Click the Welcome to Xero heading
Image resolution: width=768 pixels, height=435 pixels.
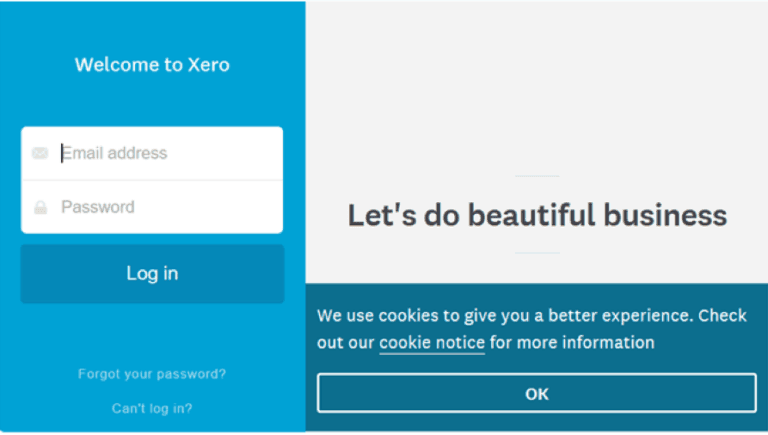(x=152, y=65)
